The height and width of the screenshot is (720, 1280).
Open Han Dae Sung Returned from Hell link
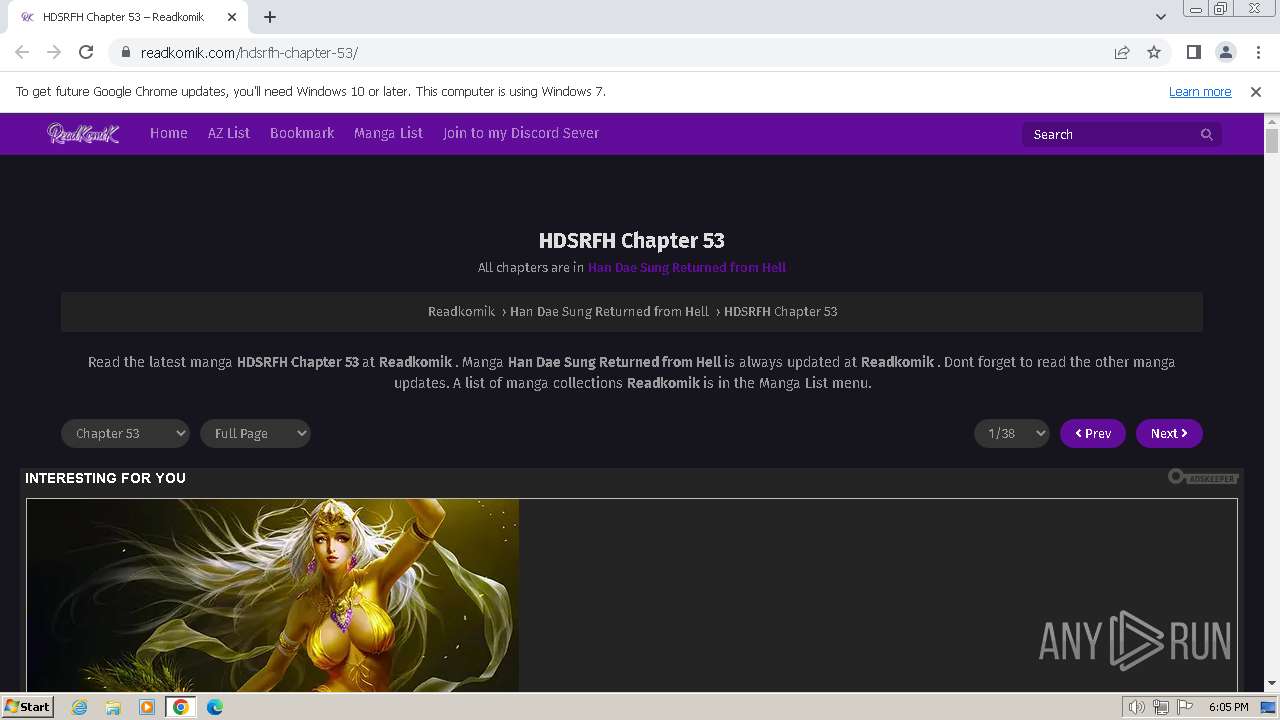click(687, 267)
